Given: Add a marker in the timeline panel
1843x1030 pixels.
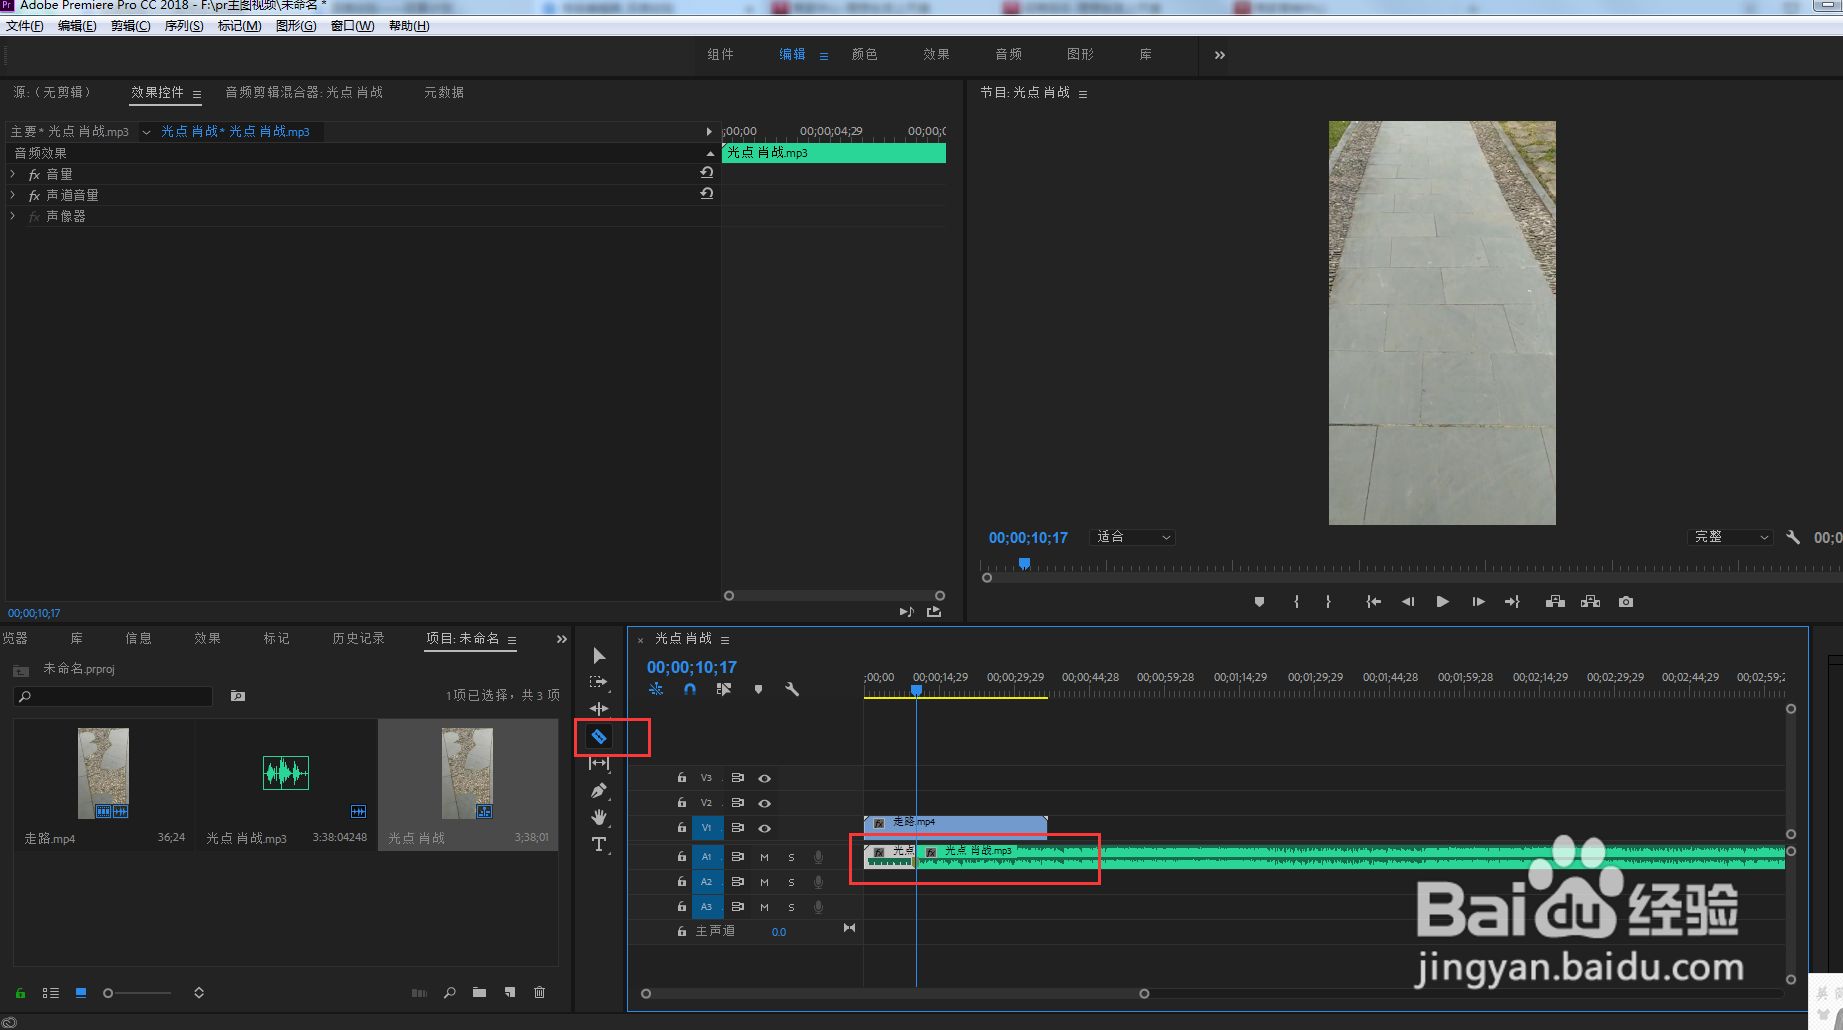Looking at the screenshot, I should (758, 689).
